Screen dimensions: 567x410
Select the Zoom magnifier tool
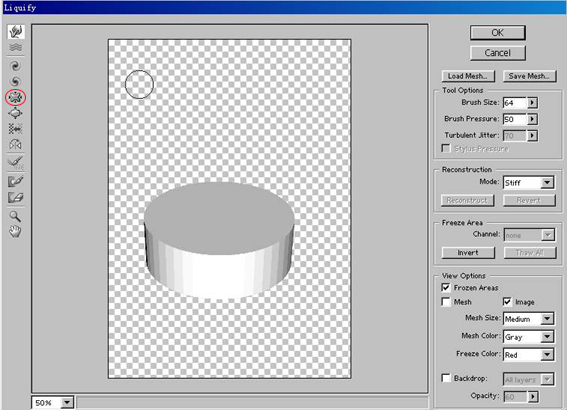pos(15,216)
